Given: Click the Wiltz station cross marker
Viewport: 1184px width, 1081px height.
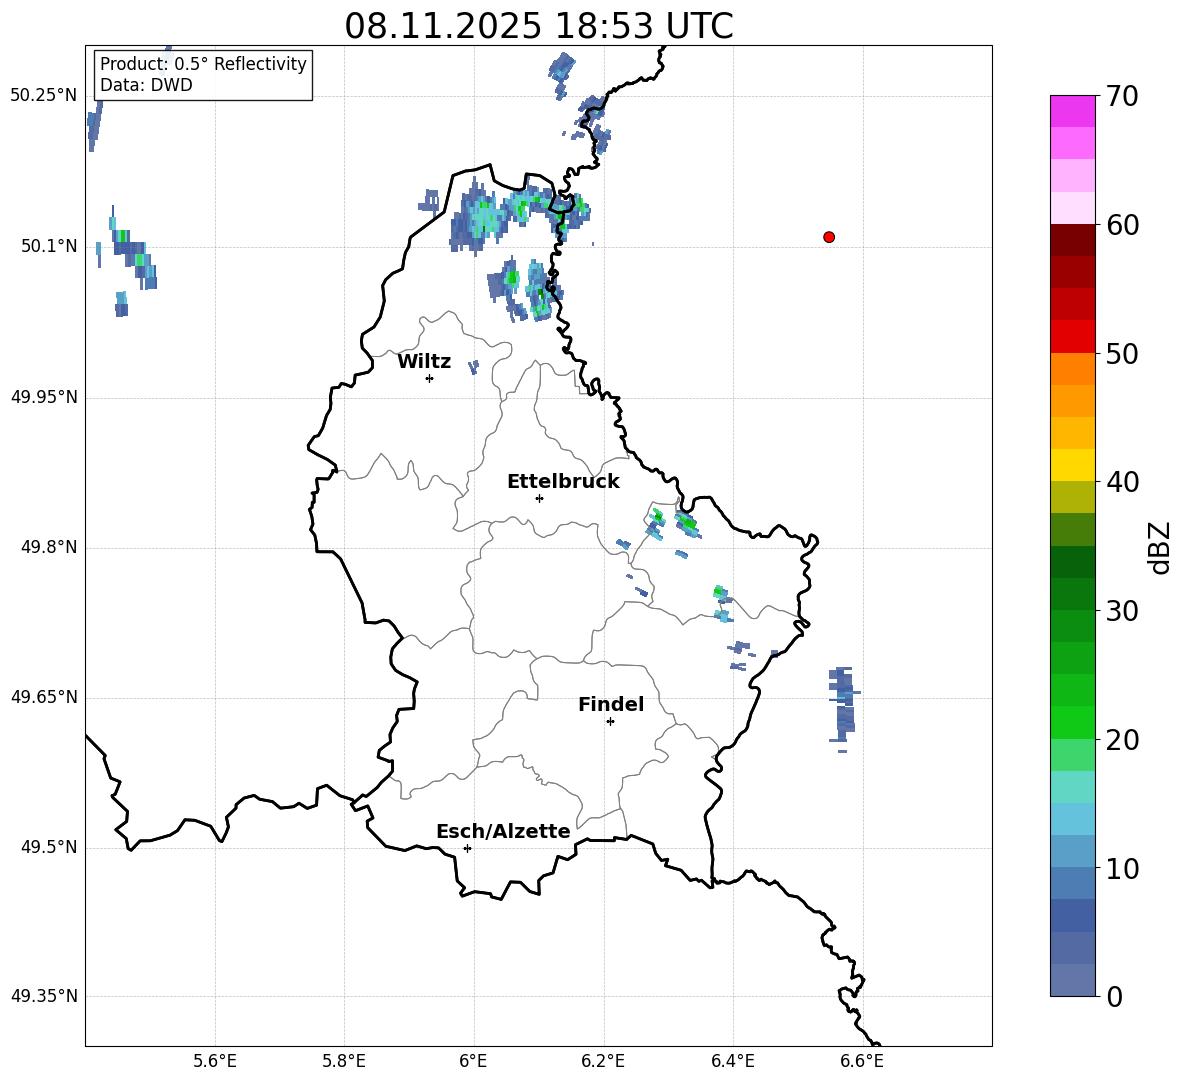Looking at the screenshot, I should (x=430, y=379).
